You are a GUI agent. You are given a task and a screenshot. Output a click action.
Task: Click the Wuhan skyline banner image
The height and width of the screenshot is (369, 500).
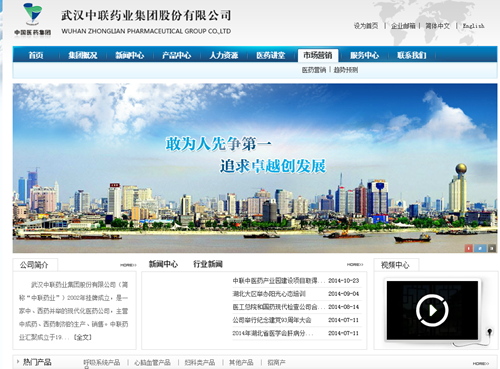tap(255, 168)
